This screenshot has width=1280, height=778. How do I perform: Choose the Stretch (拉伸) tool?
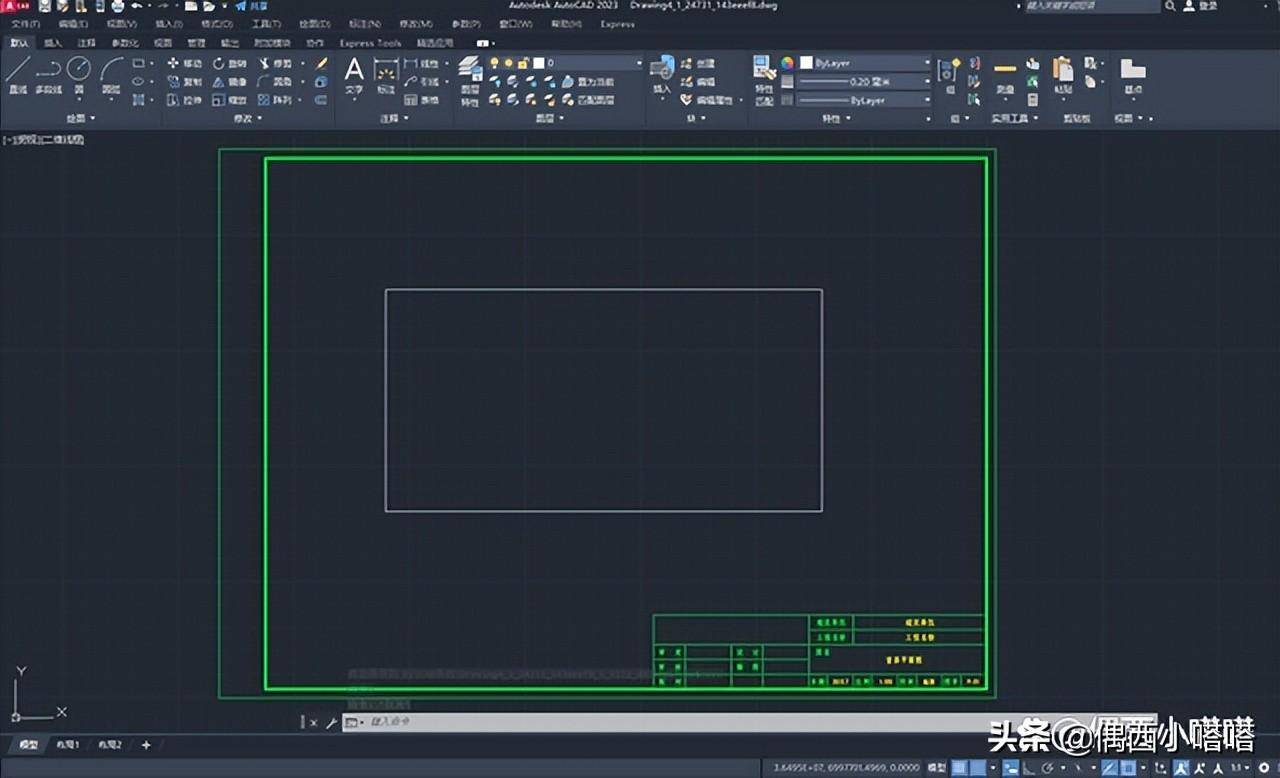coord(185,100)
